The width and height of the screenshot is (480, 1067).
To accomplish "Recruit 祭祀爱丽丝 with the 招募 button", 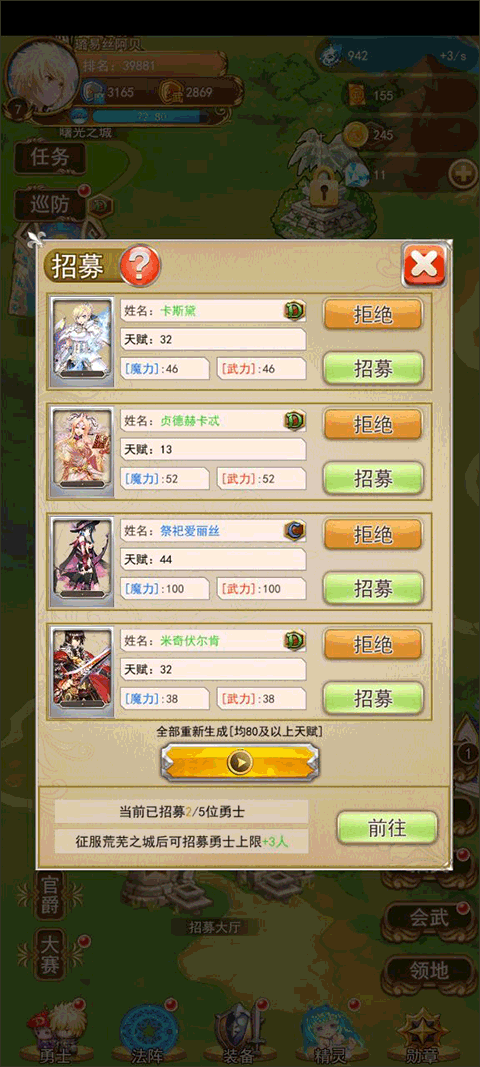I will pos(372,589).
